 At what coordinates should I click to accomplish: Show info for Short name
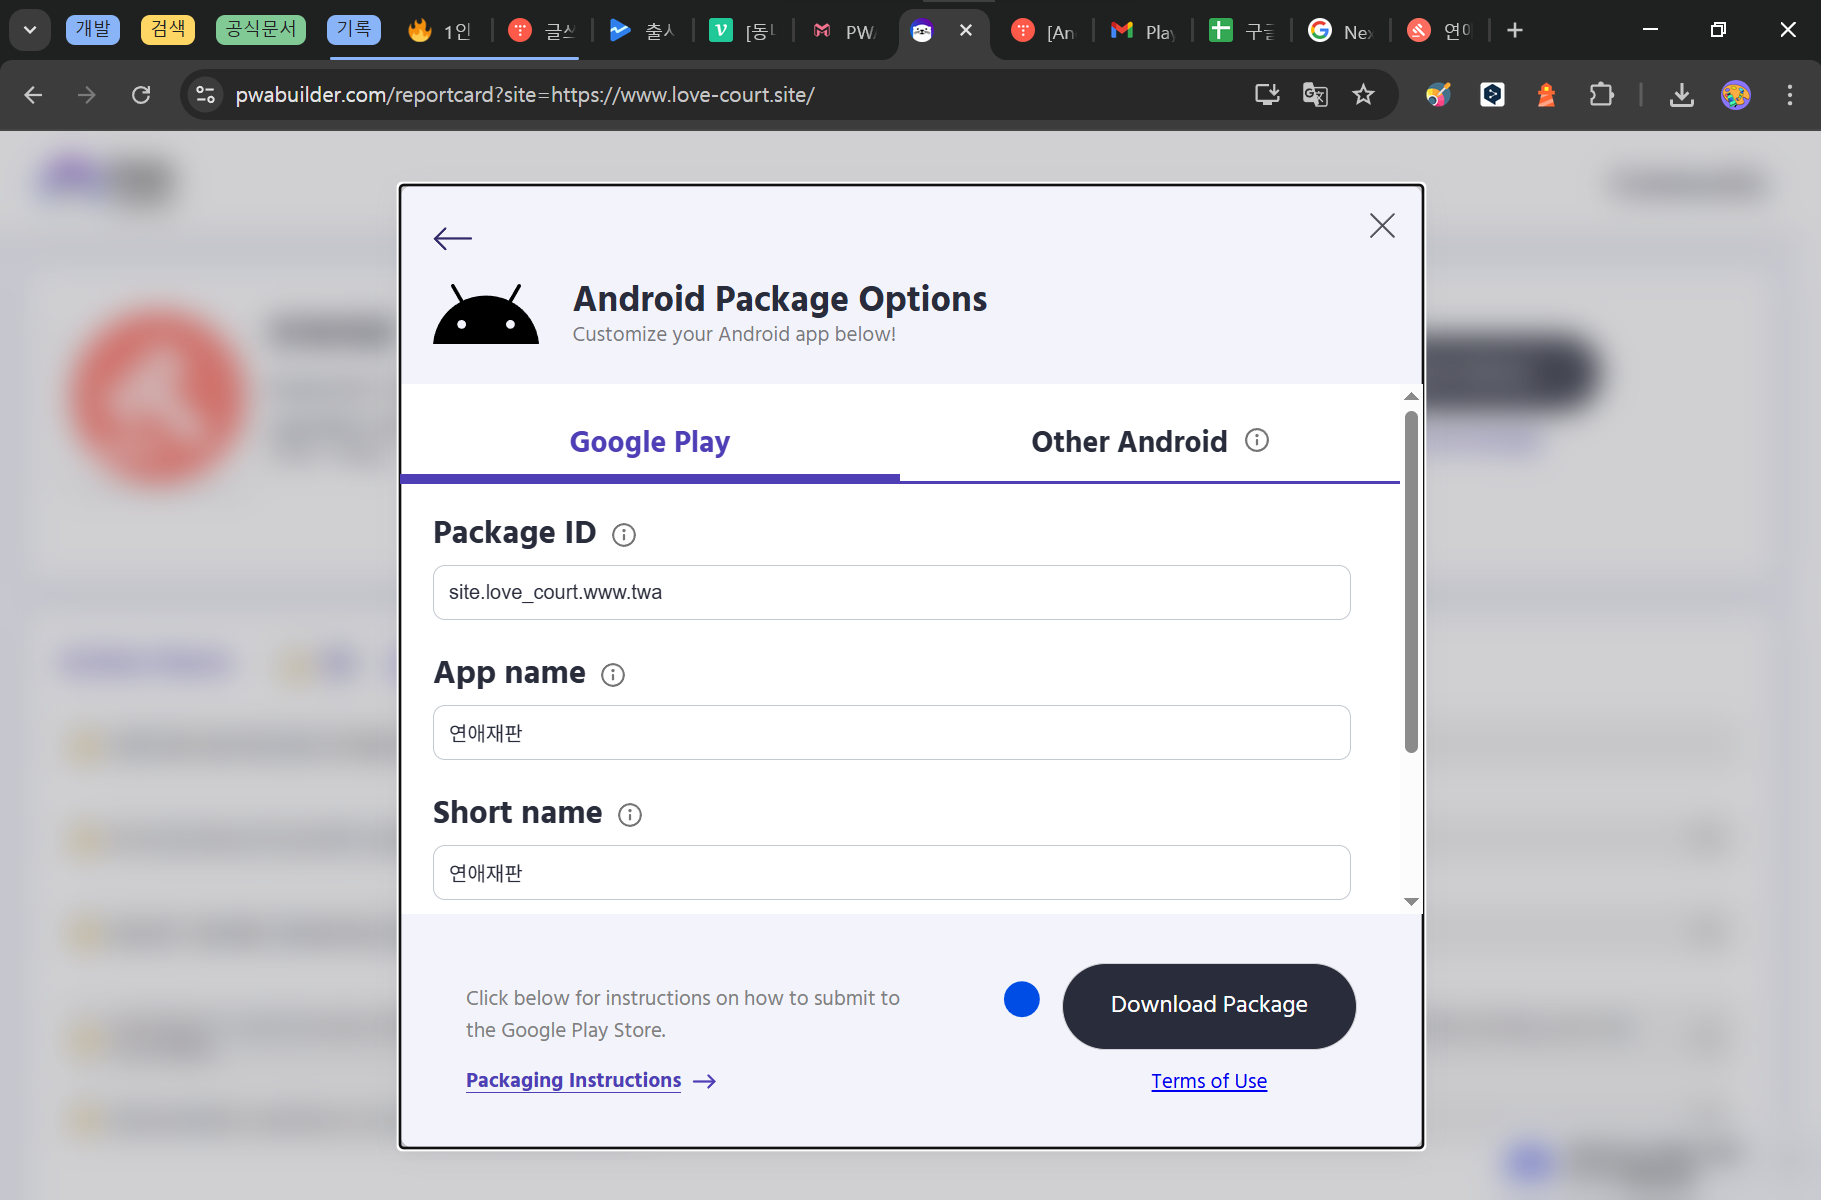coord(630,815)
